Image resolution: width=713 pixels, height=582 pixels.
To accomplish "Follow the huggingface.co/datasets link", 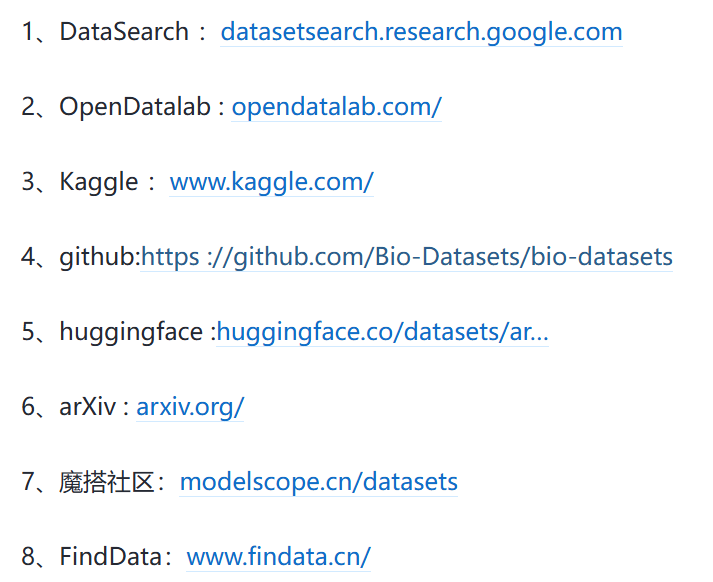I will tap(382, 332).
